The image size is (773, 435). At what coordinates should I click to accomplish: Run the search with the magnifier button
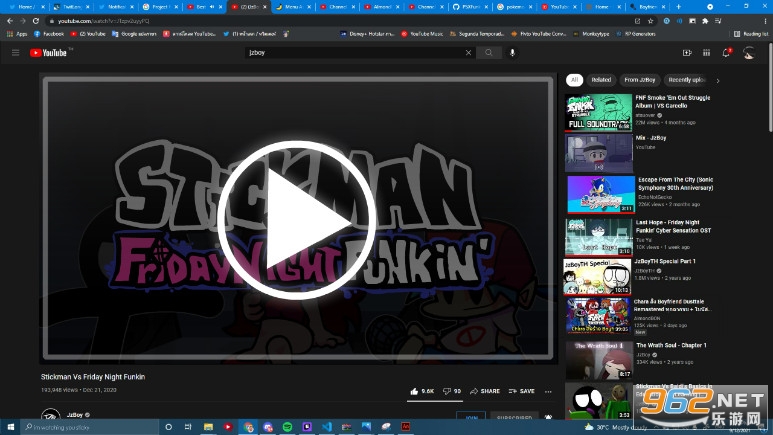pos(489,53)
